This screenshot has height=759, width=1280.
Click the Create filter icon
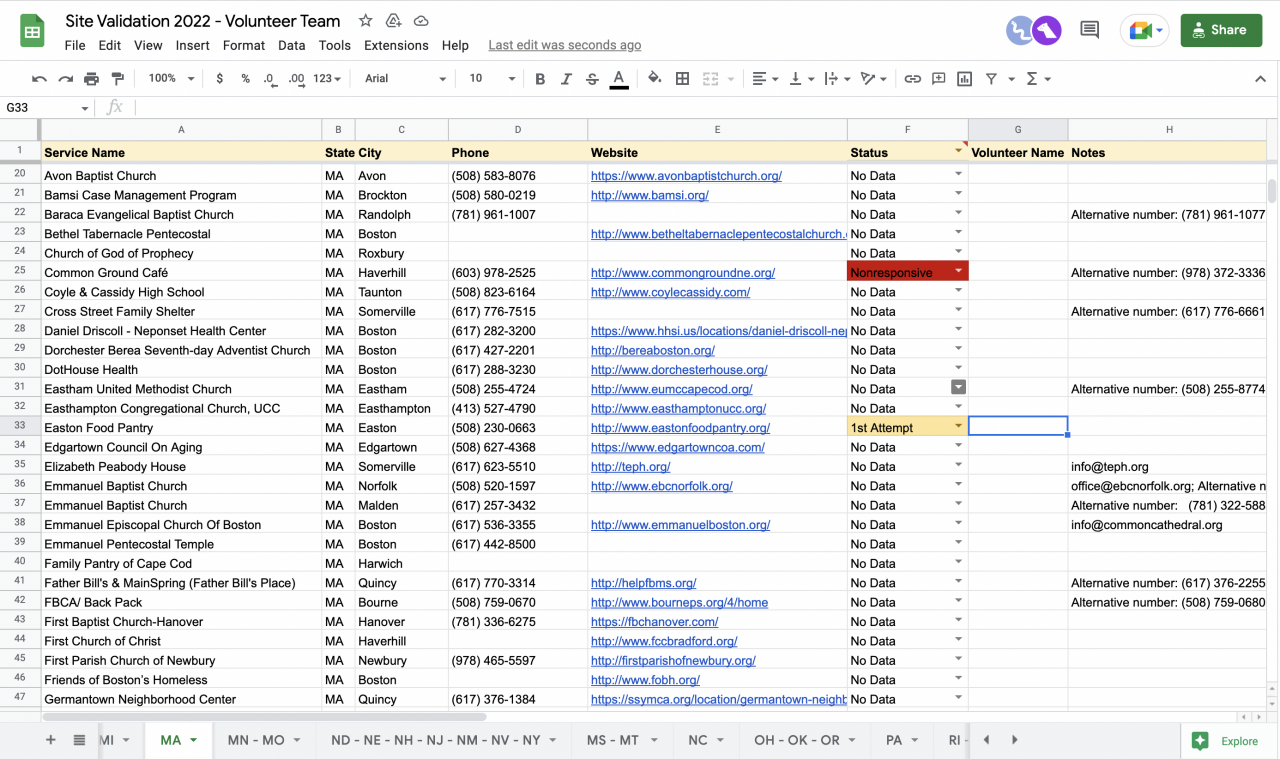[992, 79]
